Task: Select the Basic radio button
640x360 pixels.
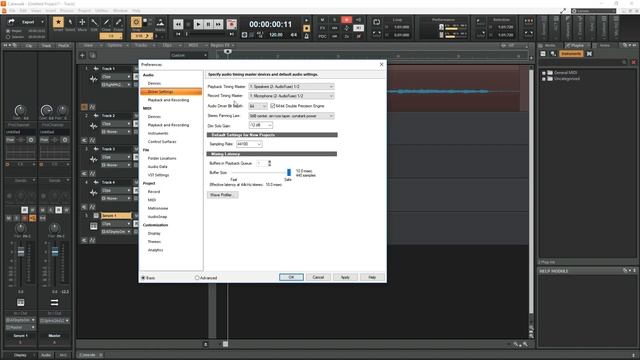Action: click(143, 278)
